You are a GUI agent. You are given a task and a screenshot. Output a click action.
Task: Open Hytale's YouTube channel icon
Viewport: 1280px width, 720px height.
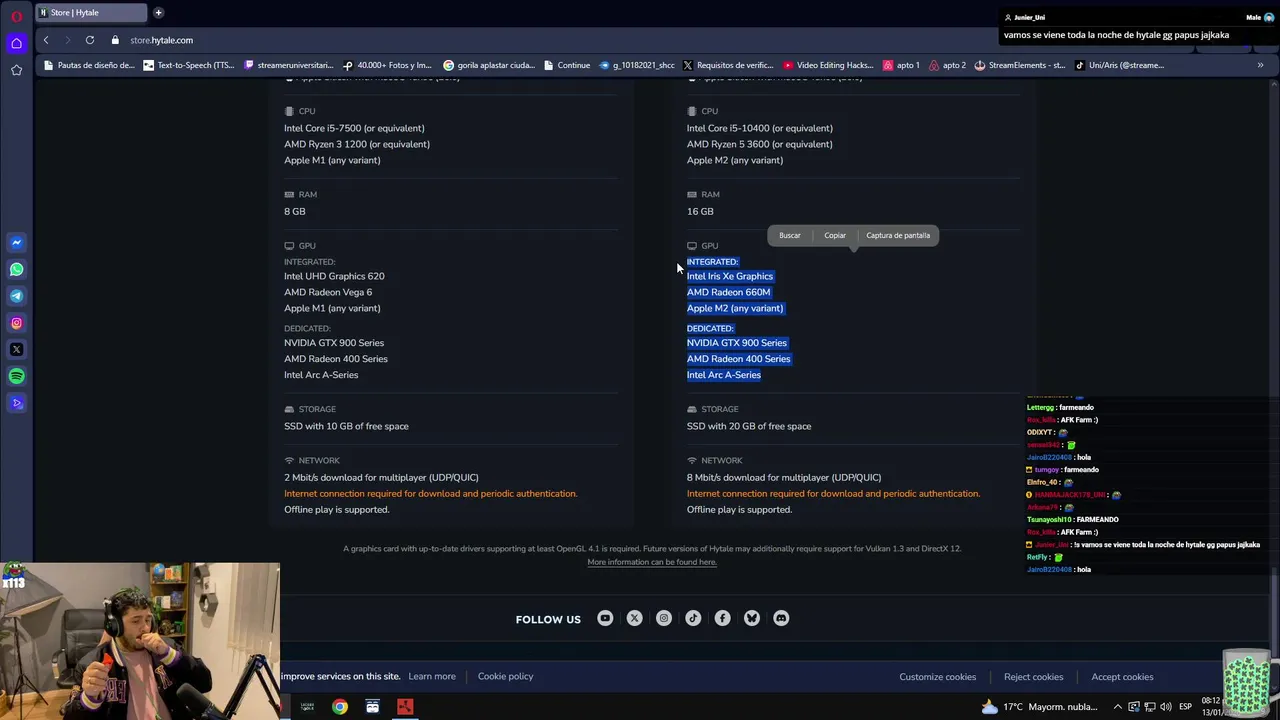click(605, 618)
